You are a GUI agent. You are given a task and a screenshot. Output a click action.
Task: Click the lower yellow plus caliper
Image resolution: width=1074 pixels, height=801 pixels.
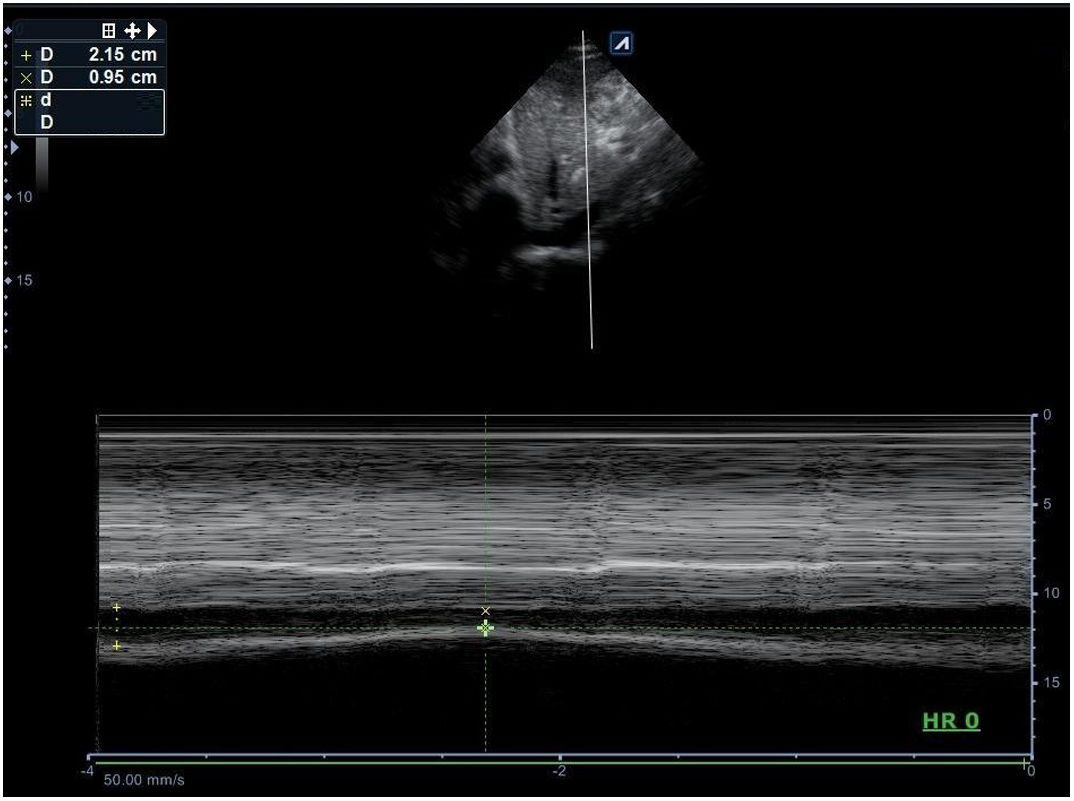[x=116, y=646]
